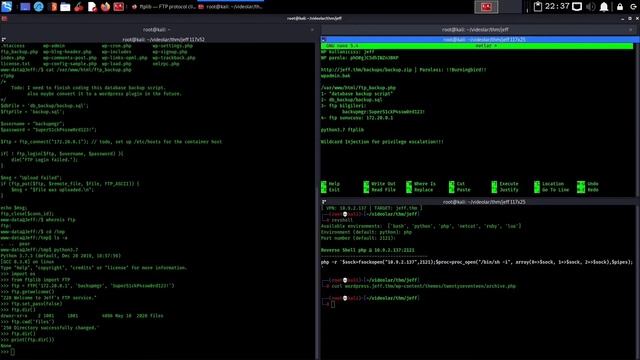Click nano Where Is shortcut

[421, 184]
